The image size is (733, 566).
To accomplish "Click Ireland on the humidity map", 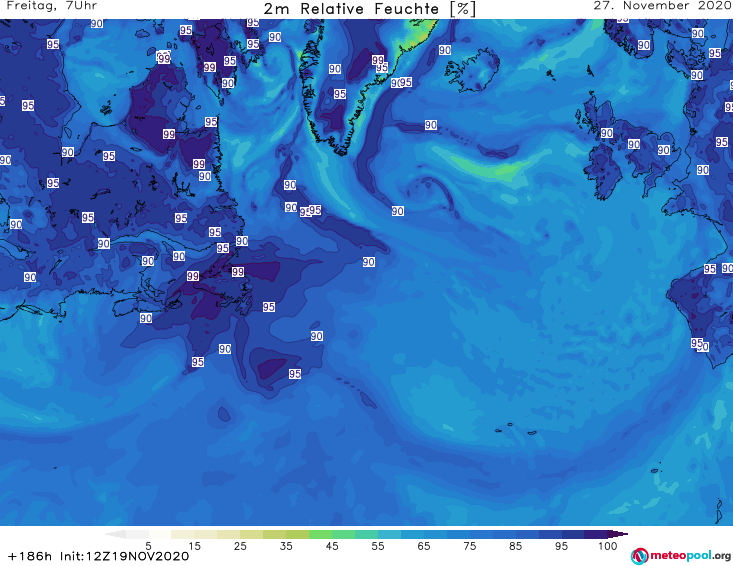I will [603, 173].
